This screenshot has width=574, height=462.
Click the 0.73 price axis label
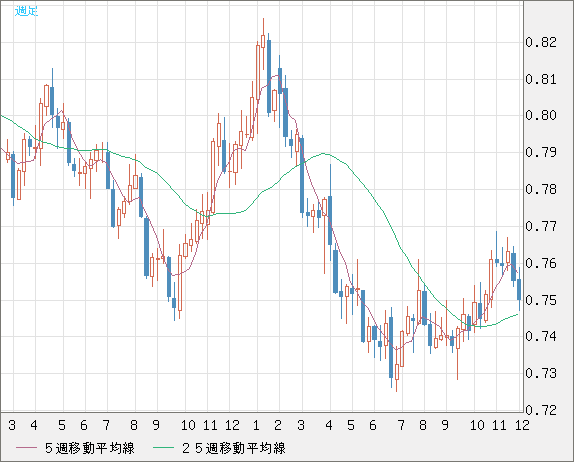[541, 373]
